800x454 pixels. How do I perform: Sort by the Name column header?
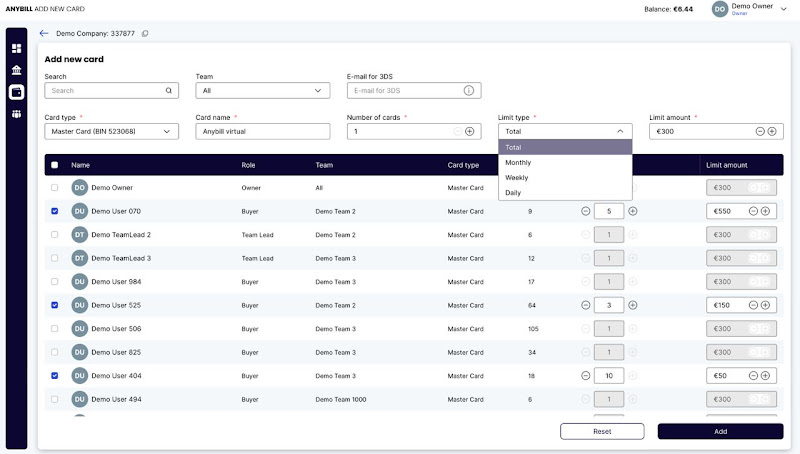pos(81,165)
